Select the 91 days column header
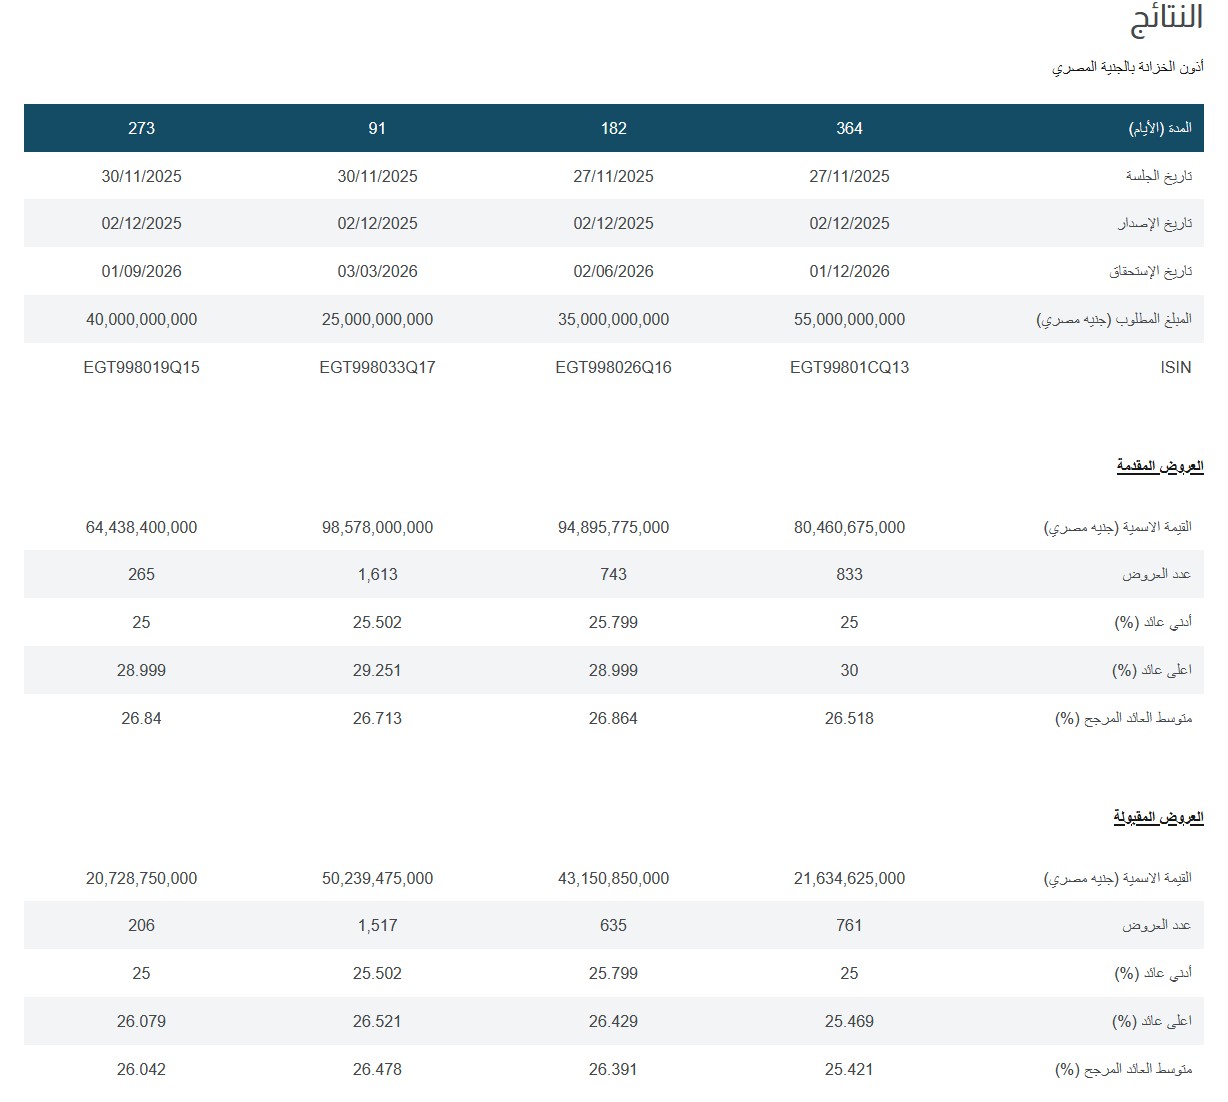The width and height of the screenshot is (1228, 1102). (x=377, y=128)
